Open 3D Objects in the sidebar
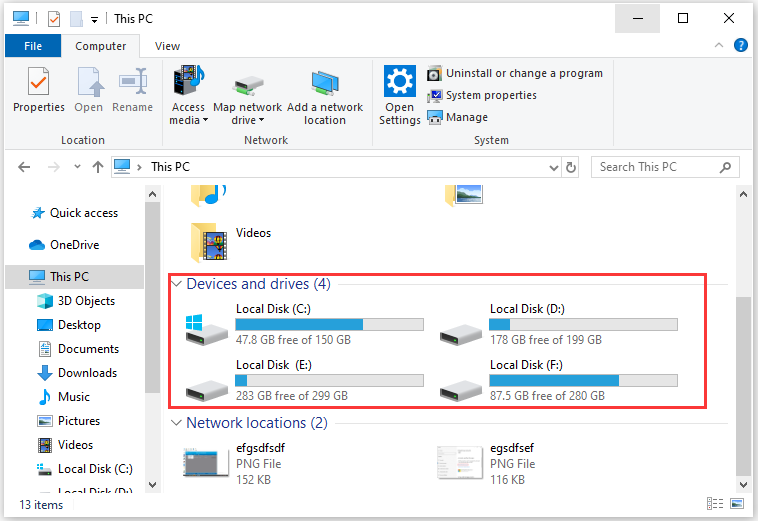This screenshot has height=521, width=758. tap(76, 301)
